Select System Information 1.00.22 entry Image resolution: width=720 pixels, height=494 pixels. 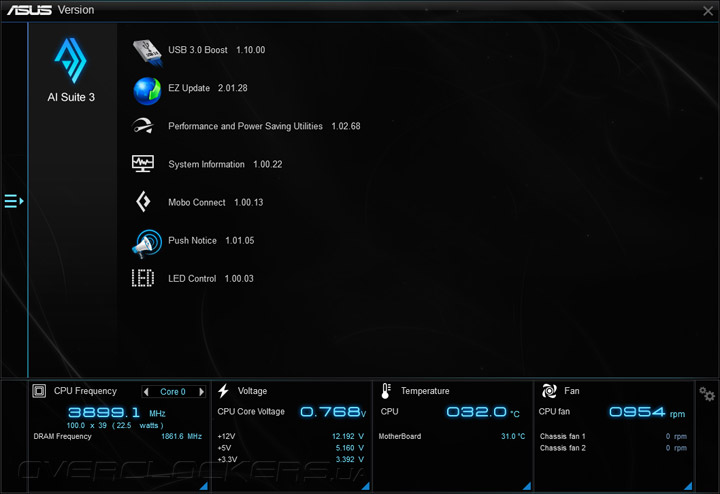(225, 164)
